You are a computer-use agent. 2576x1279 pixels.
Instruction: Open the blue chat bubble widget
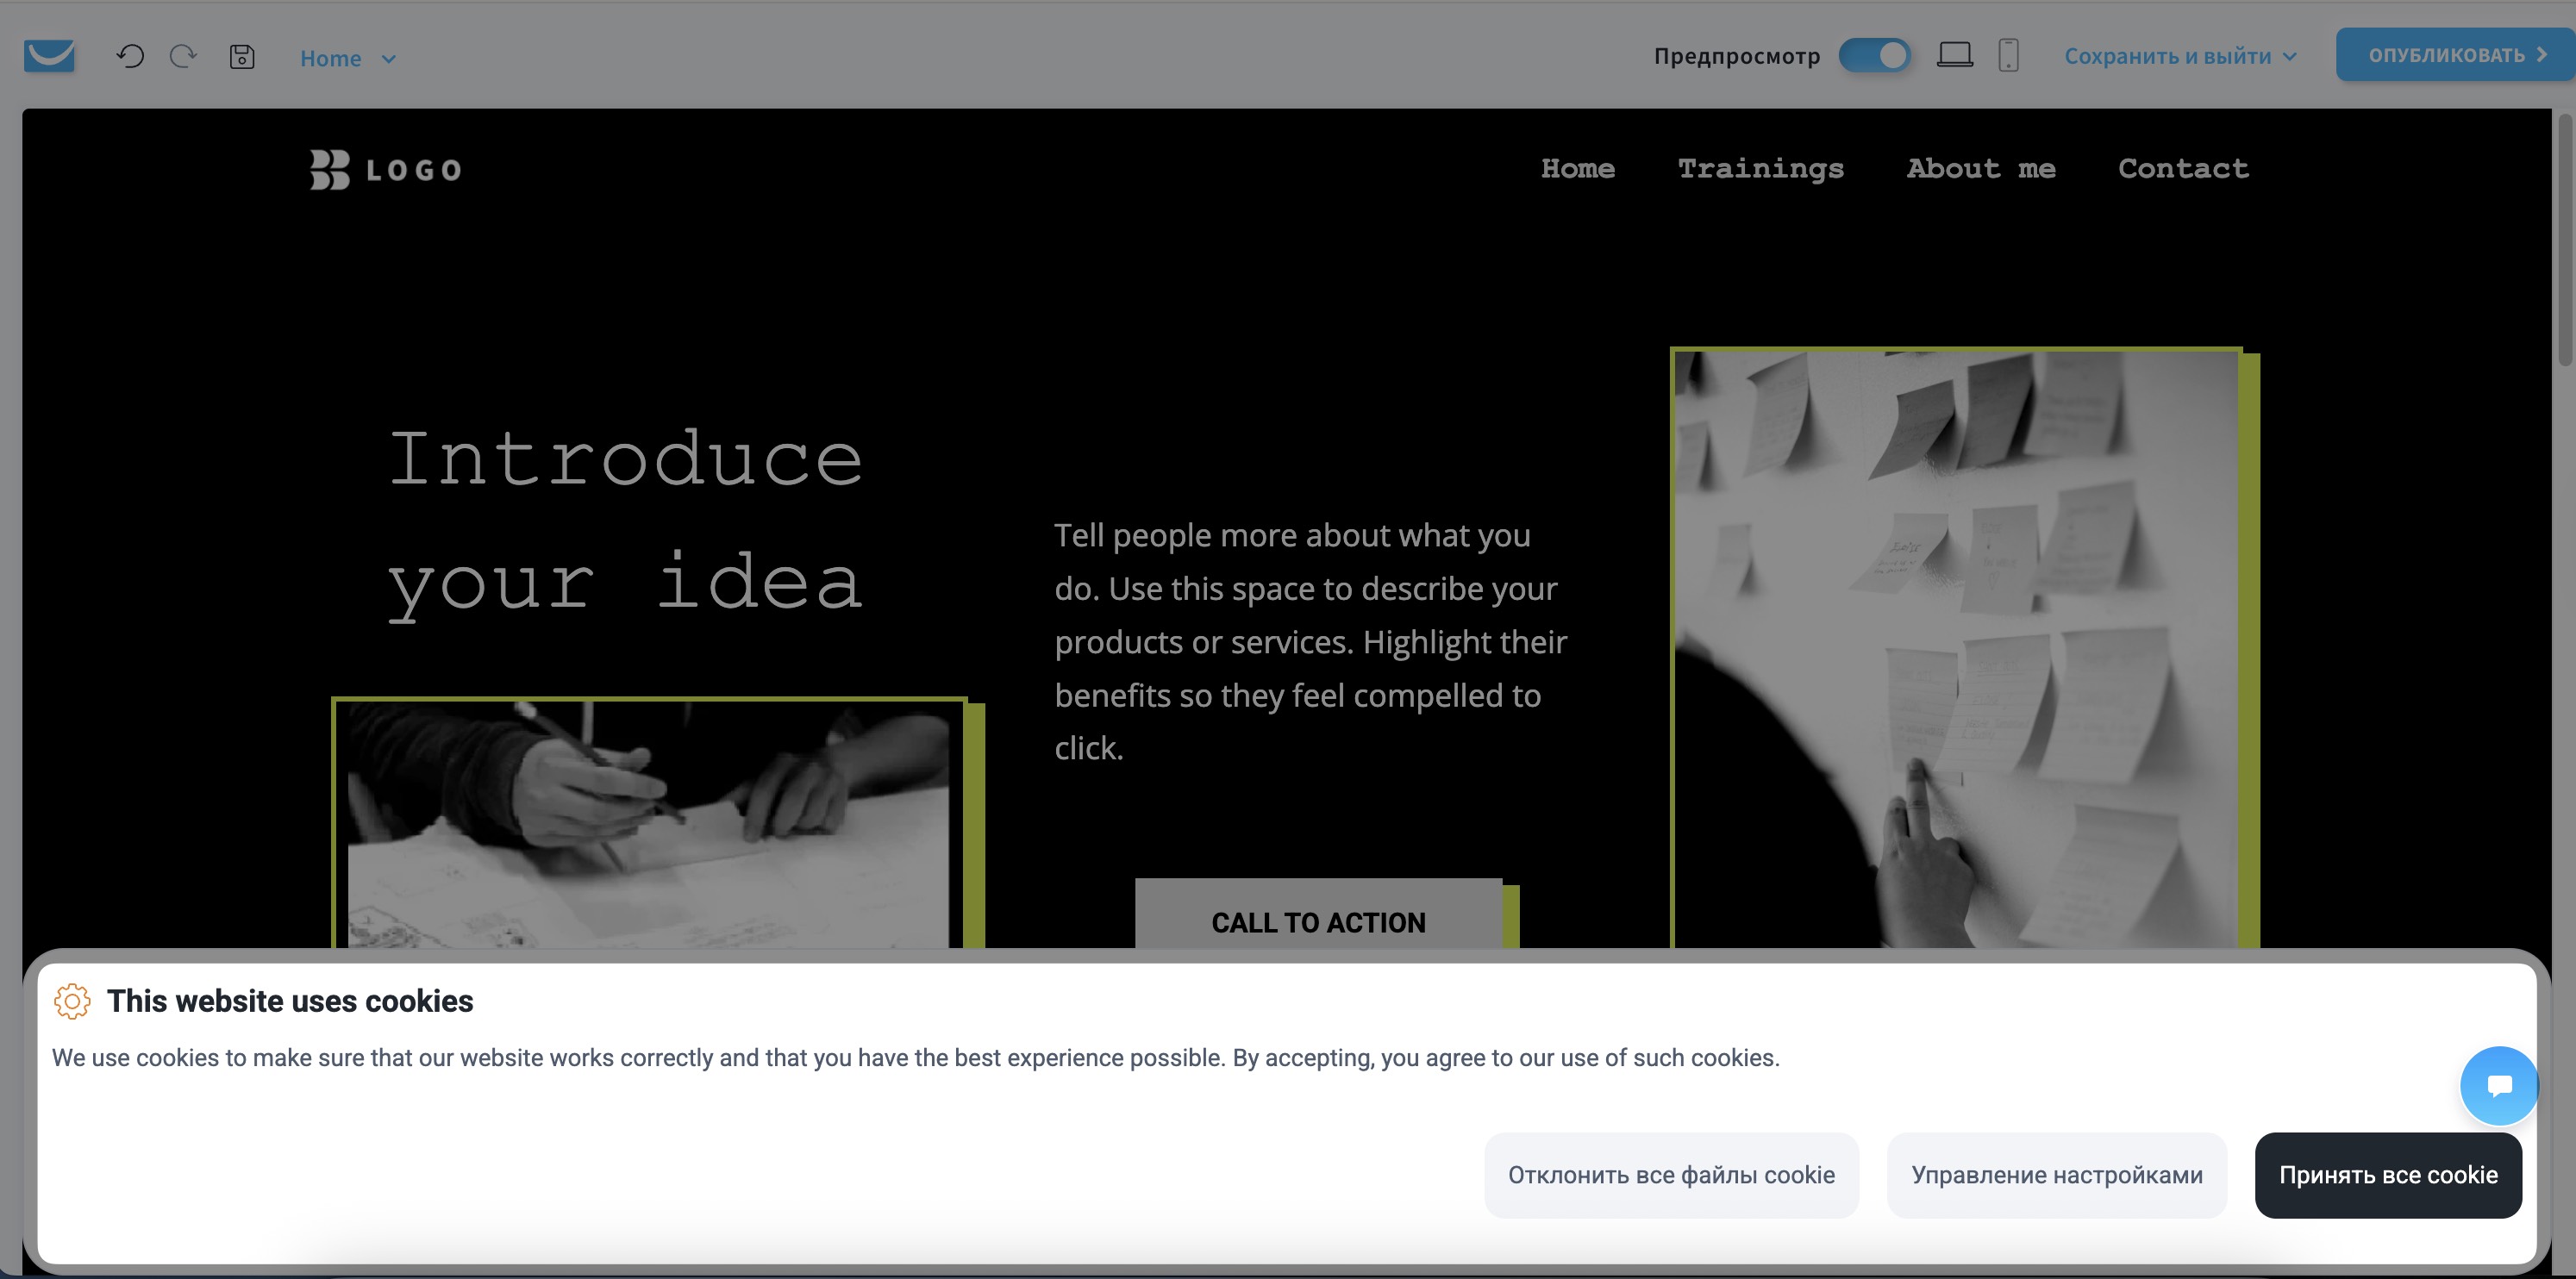2498,1085
